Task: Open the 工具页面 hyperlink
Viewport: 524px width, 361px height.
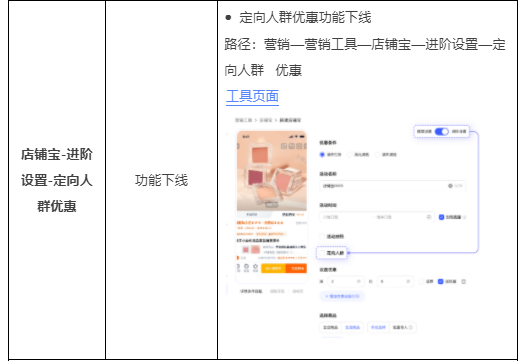Action: tap(252, 96)
